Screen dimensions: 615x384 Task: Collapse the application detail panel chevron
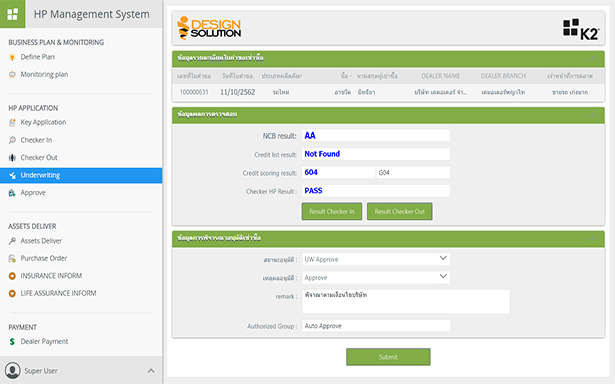pyautogui.click(x=593, y=59)
